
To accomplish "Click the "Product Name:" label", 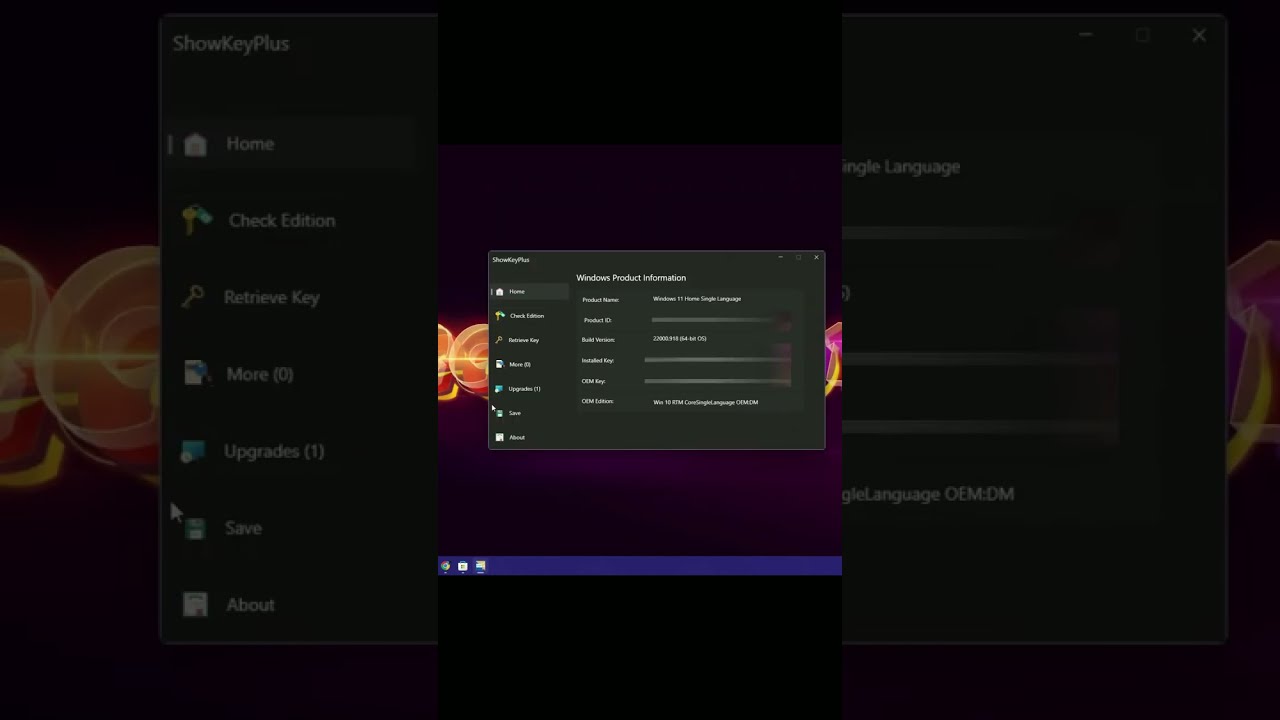I will point(601,300).
